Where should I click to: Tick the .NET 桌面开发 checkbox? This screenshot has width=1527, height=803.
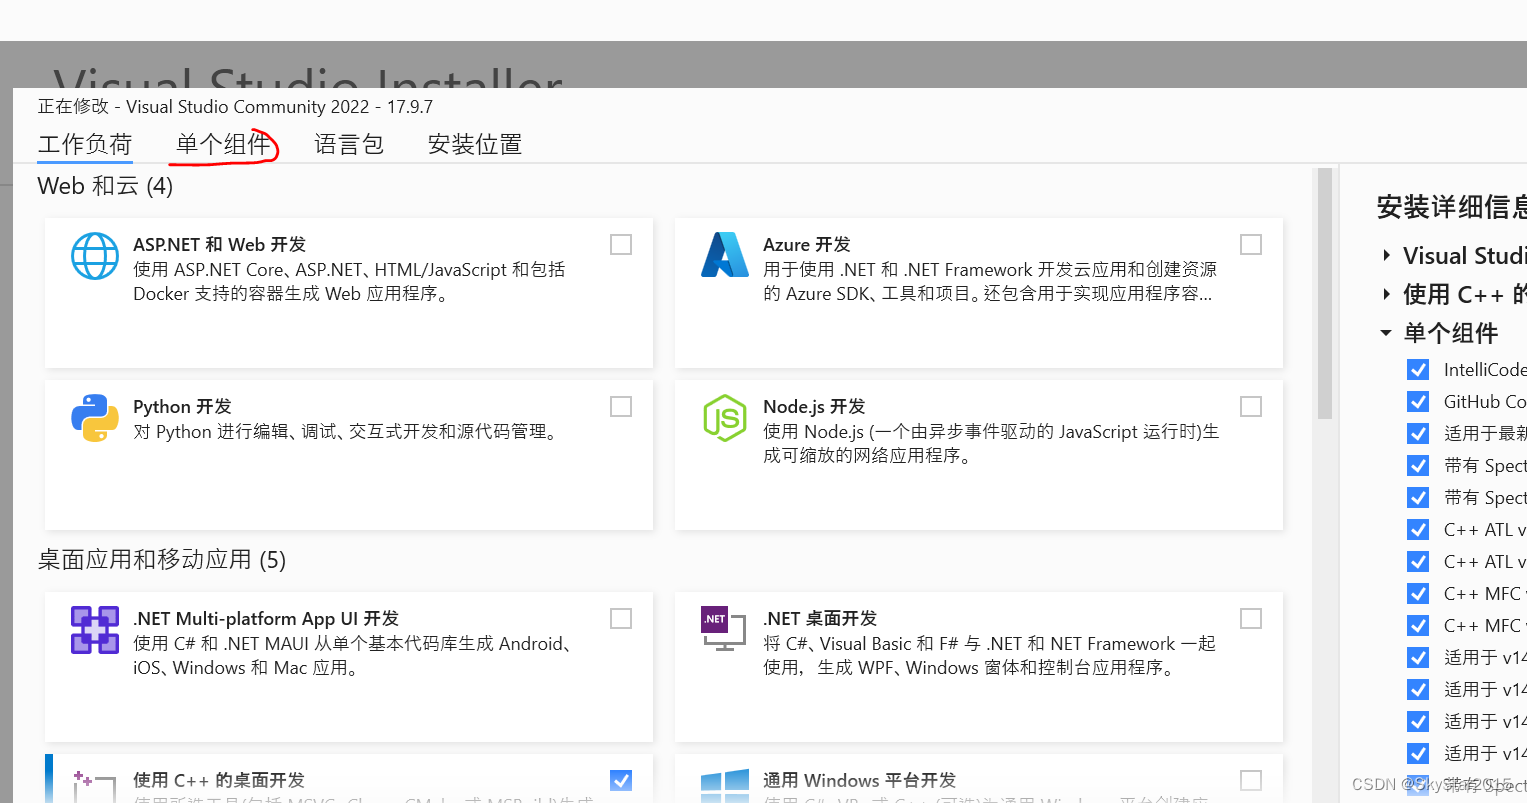(1251, 619)
